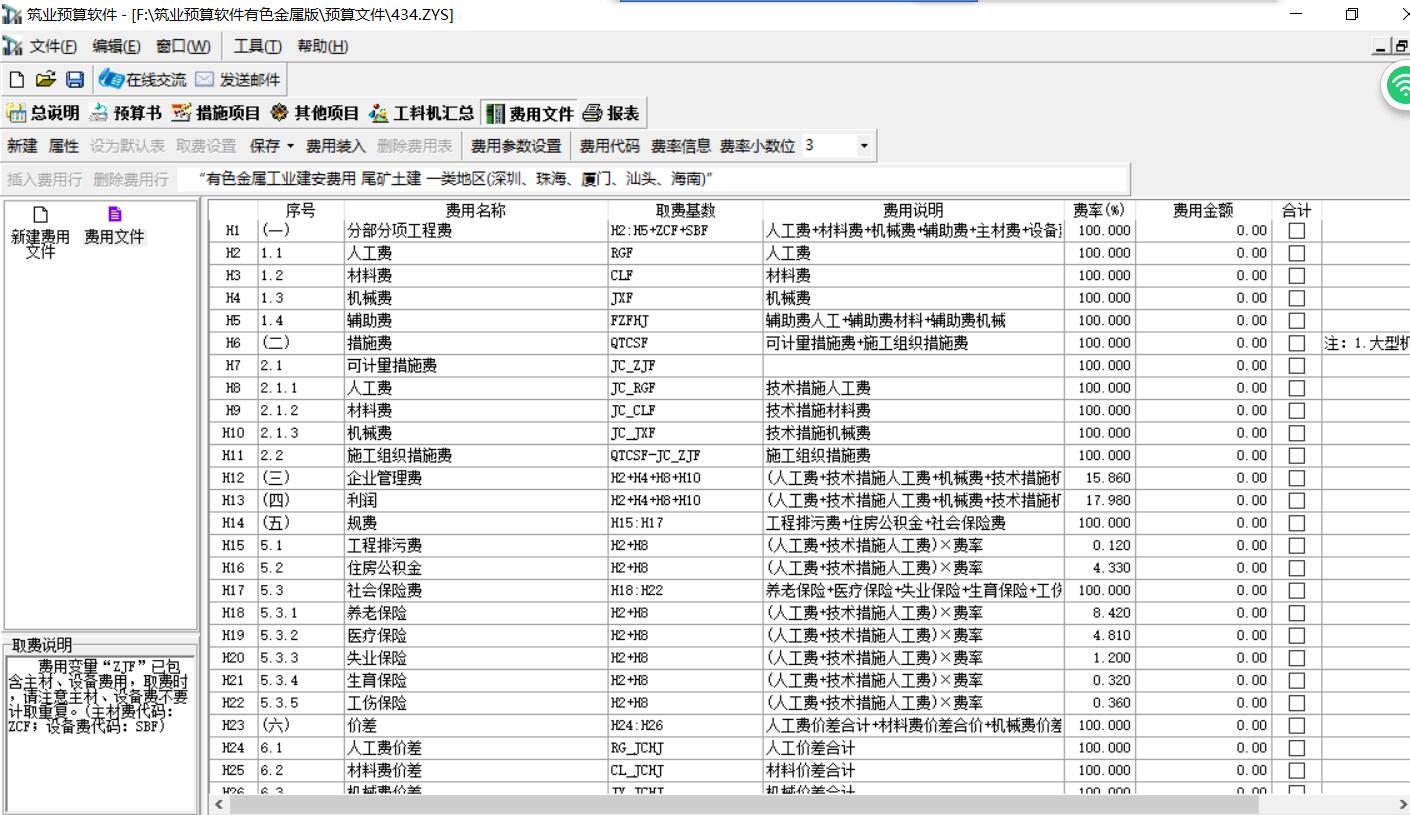
Task: Toggle 合计 checkbox for H2 人工费 row
Action: pos(1297,253)
